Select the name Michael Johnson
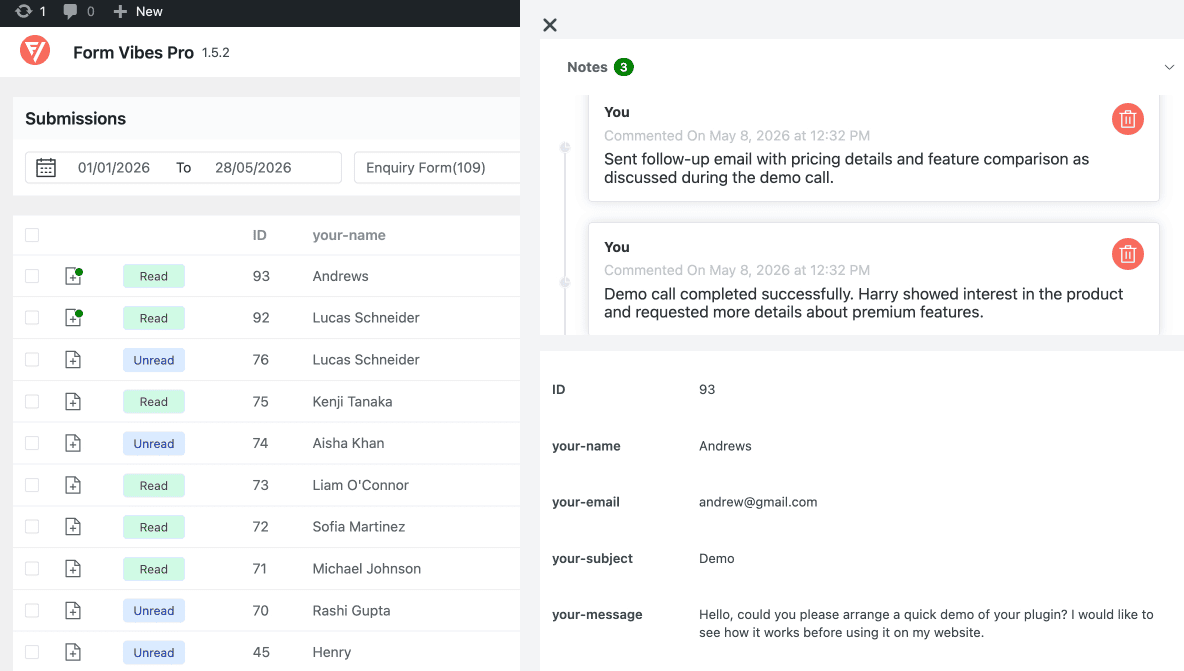Image resolution: width=1184 pixels, height=671 pixels. tap(367, 568)
